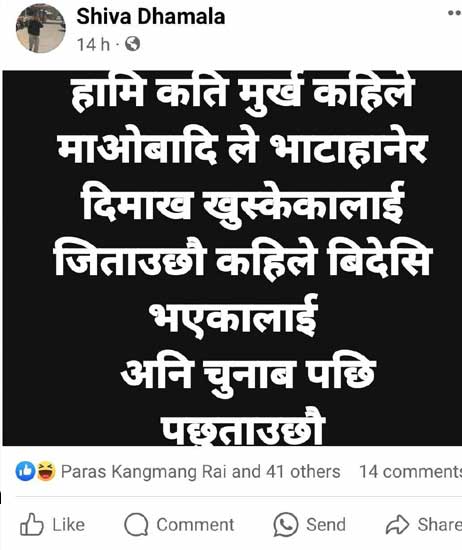Screen dimensions: 462x550
Task: Click the Haha laughing reaction emoji
Action: (46, 471)
